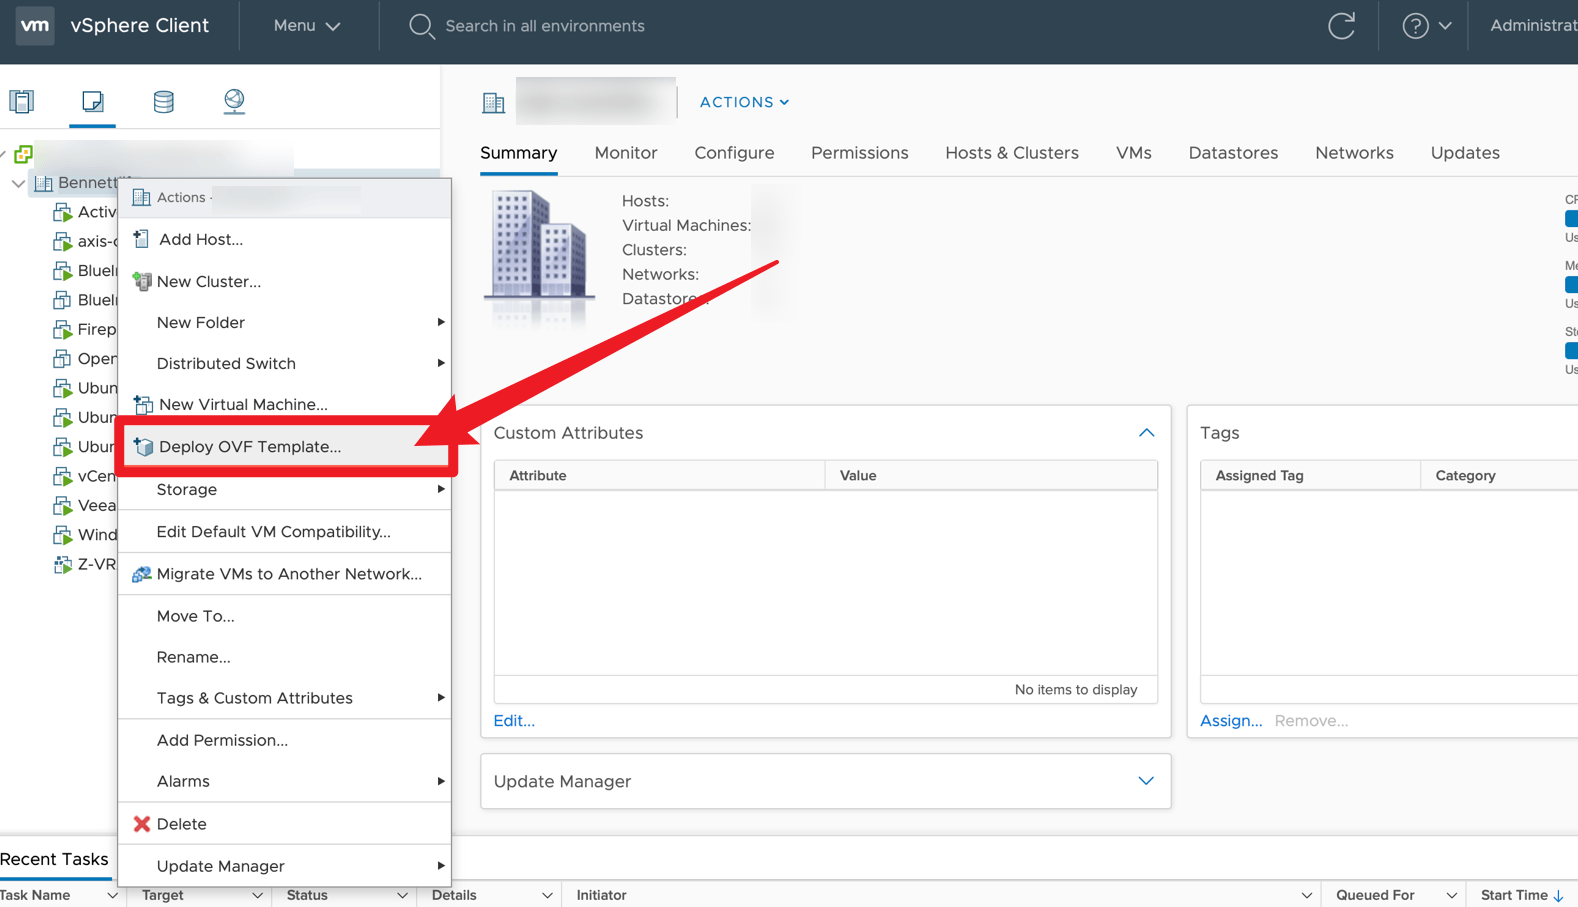Click the datacenter icon beside Actions button
The width and height of the screenshot is (1578, 907).
coord(493,102)
